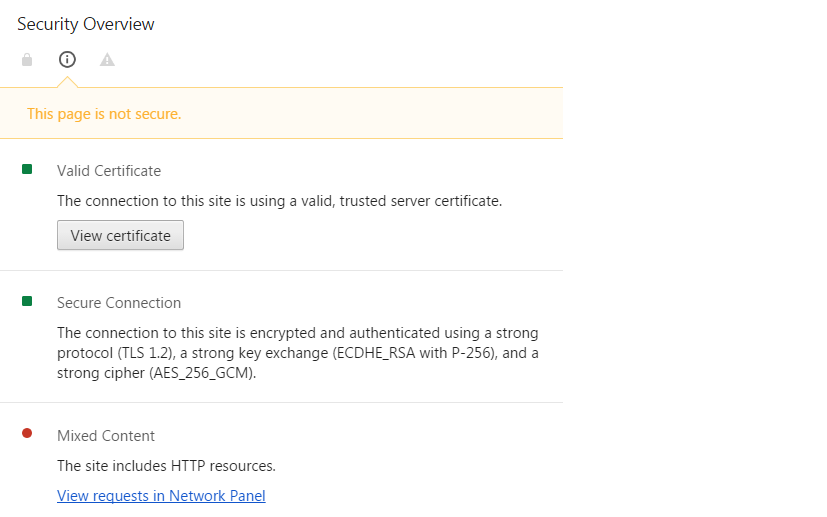Click the Valid Certificate heading
Viewport: 827px width, 517px height.
point(109,171)
